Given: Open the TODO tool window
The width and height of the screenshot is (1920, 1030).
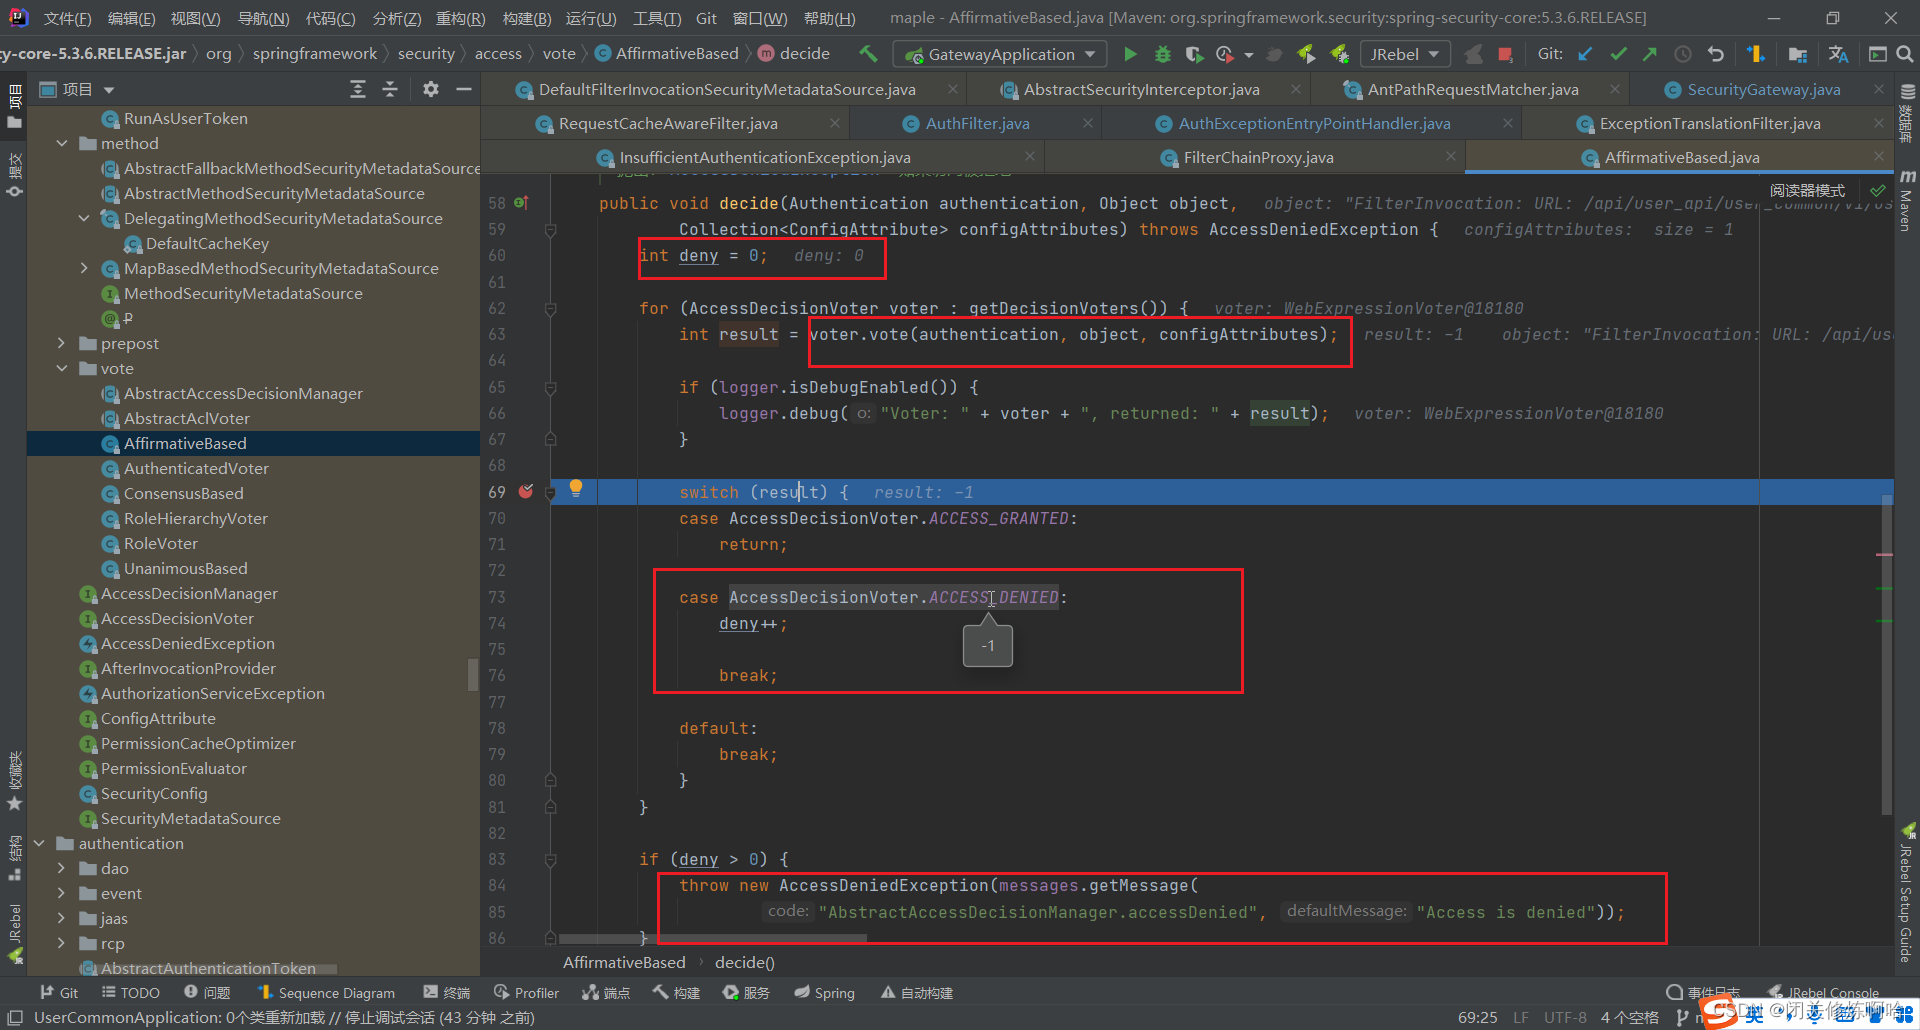Looking at the screenshot, I should click(131, 993).
